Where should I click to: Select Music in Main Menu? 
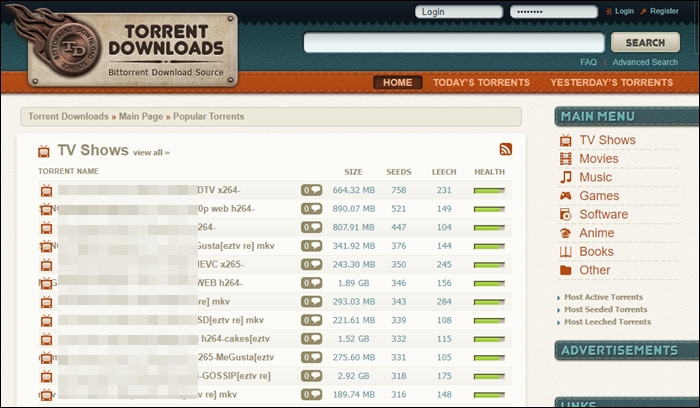click(596, 177)
